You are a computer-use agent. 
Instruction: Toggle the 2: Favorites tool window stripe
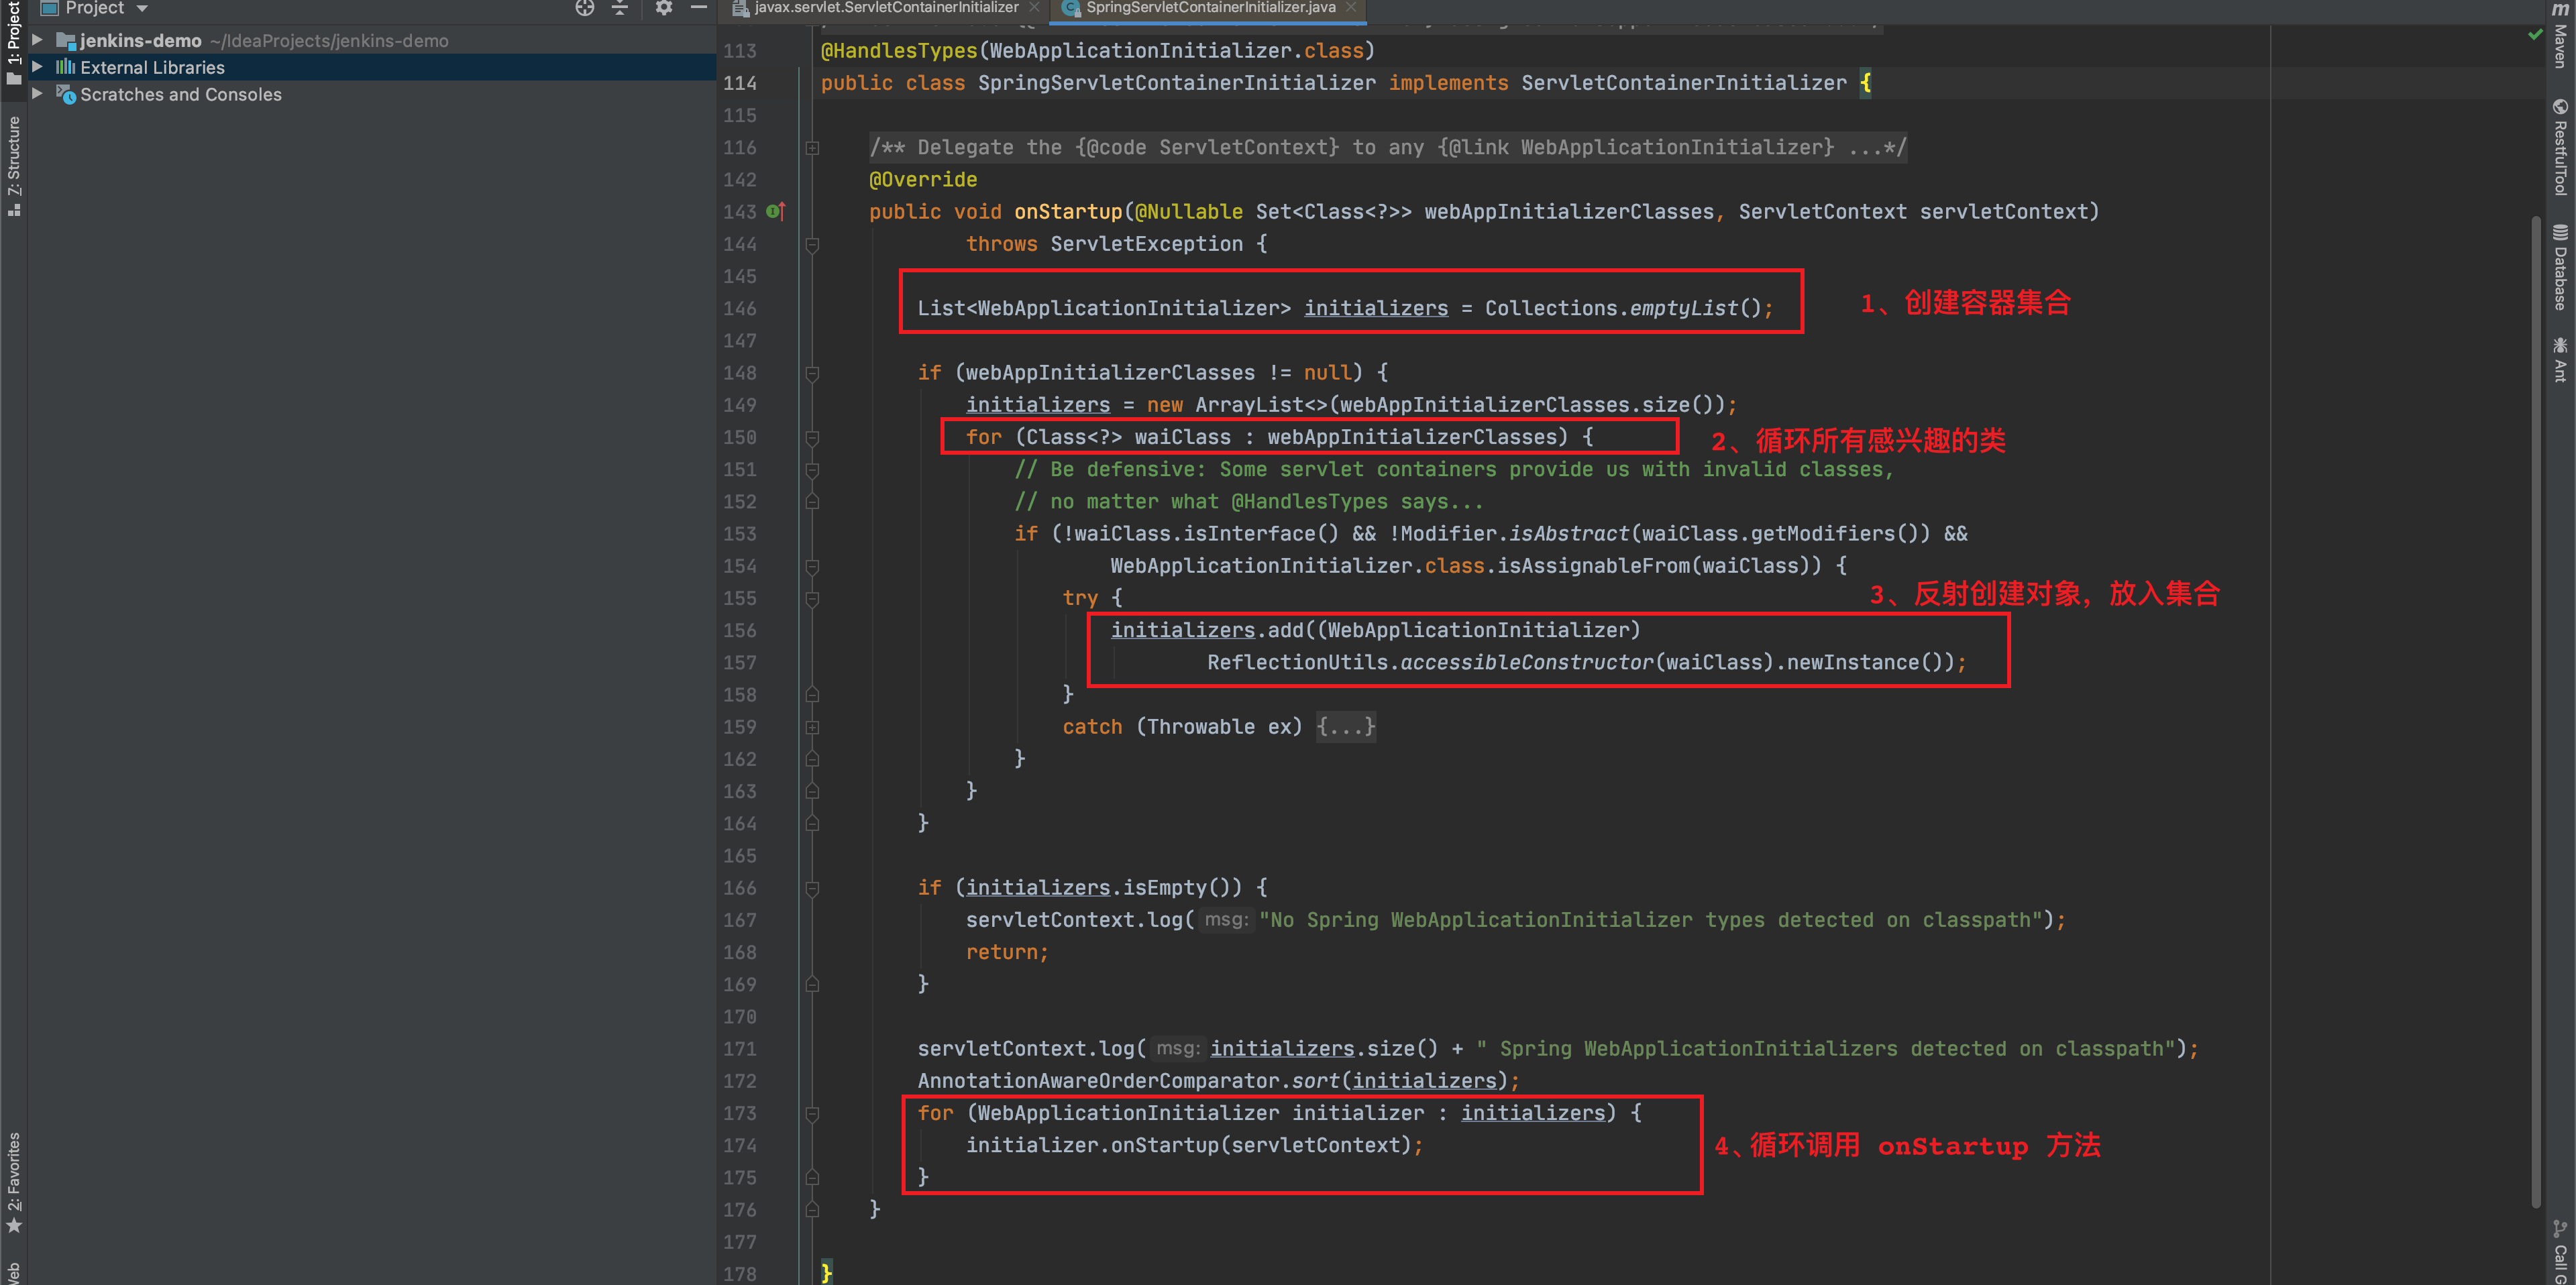click(13, 1183)
